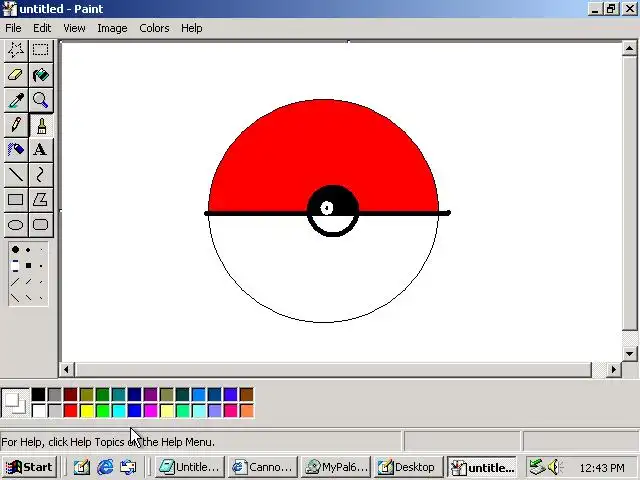Choose the large forward-slash brush shape
The height and width of the screenshot is (480, 640).
click(x=15, y=282)
